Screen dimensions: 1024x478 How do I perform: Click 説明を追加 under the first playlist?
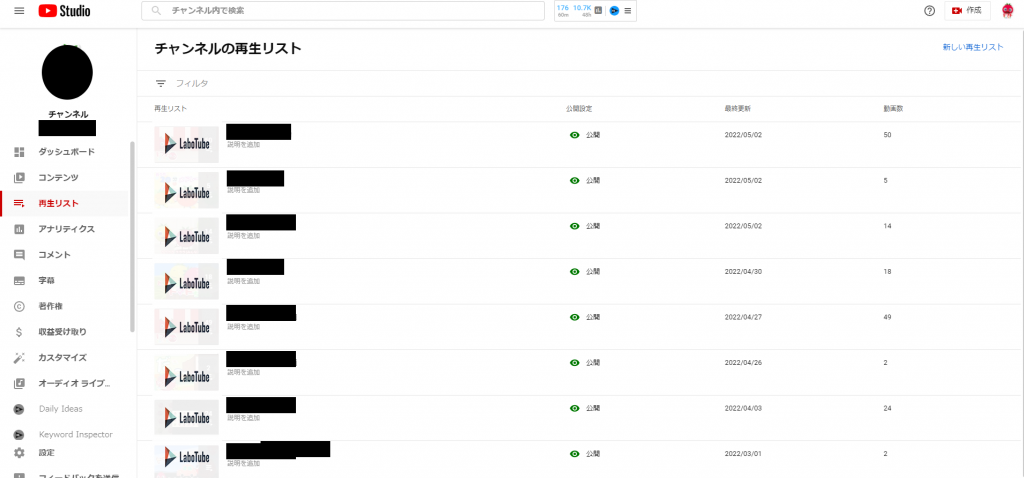(243, 145)
